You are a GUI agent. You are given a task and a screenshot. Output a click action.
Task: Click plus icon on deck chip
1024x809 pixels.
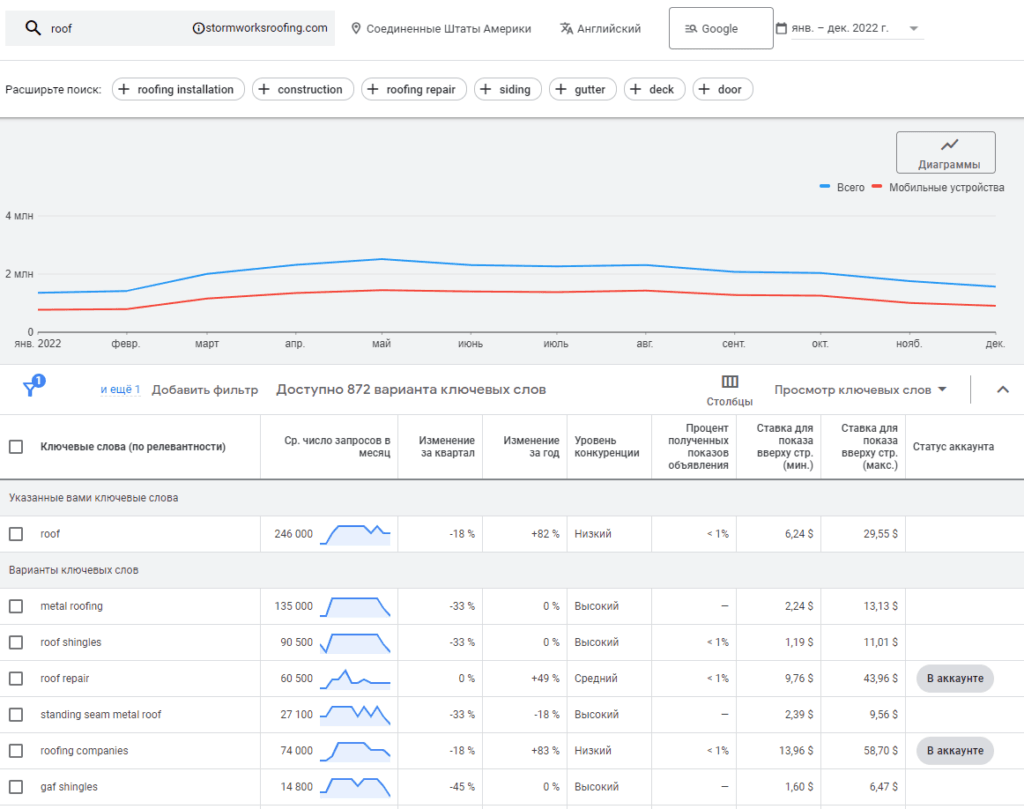point(635,89)
